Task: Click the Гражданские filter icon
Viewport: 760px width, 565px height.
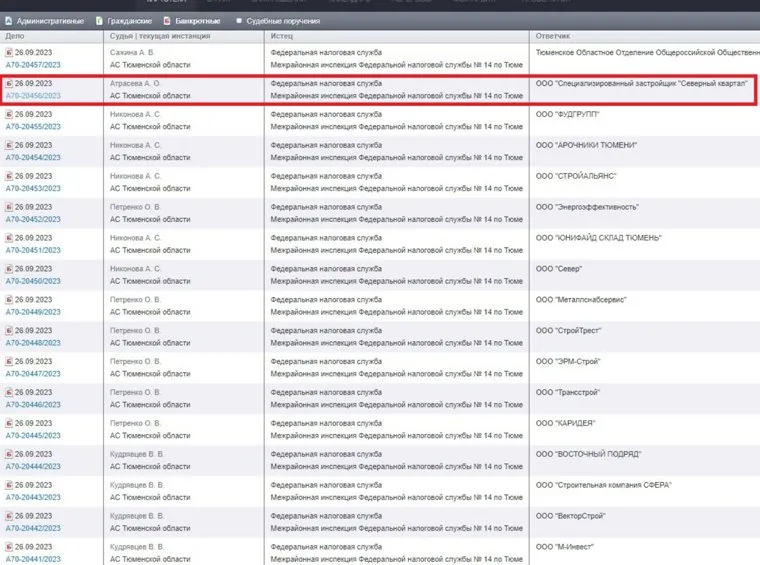Action: [98, 20]
